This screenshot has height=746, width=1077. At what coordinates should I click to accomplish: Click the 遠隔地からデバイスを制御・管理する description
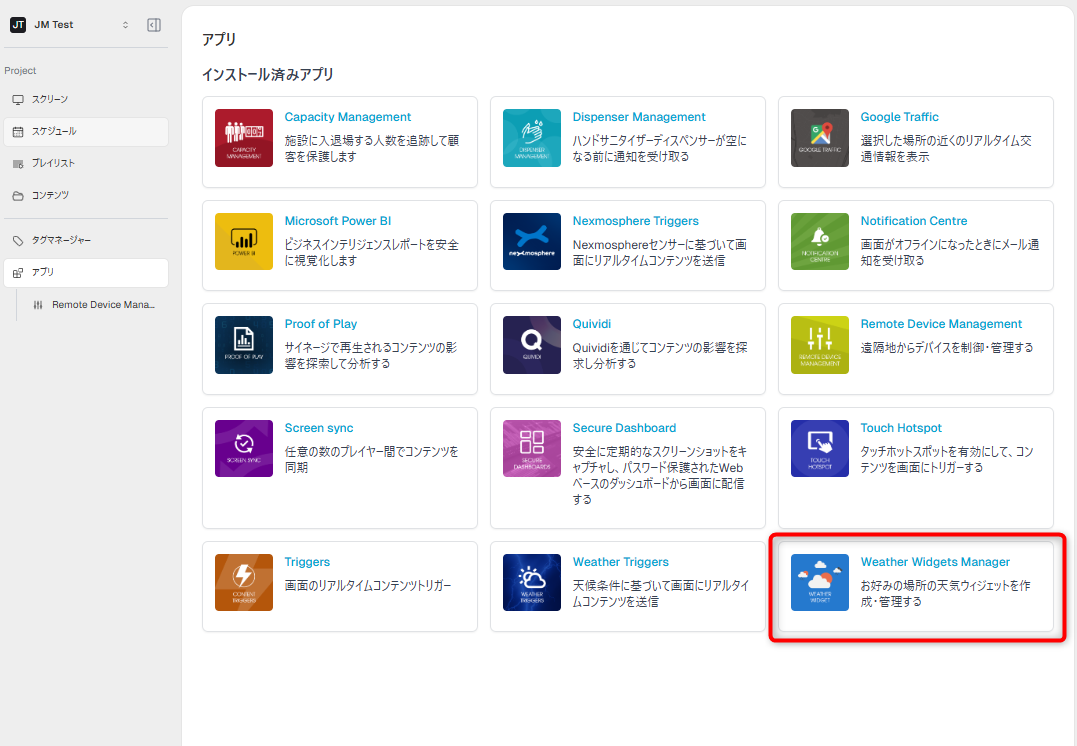pos(947,348)
